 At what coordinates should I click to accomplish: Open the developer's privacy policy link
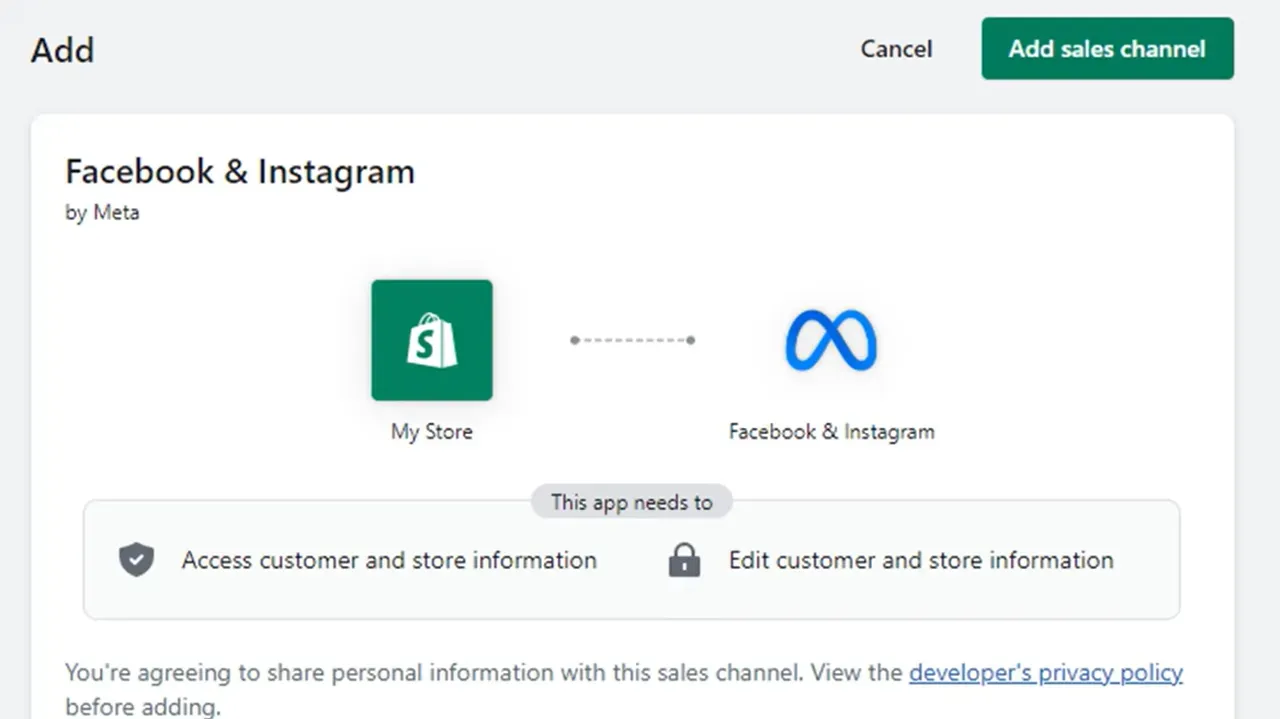click(1045, 673)
